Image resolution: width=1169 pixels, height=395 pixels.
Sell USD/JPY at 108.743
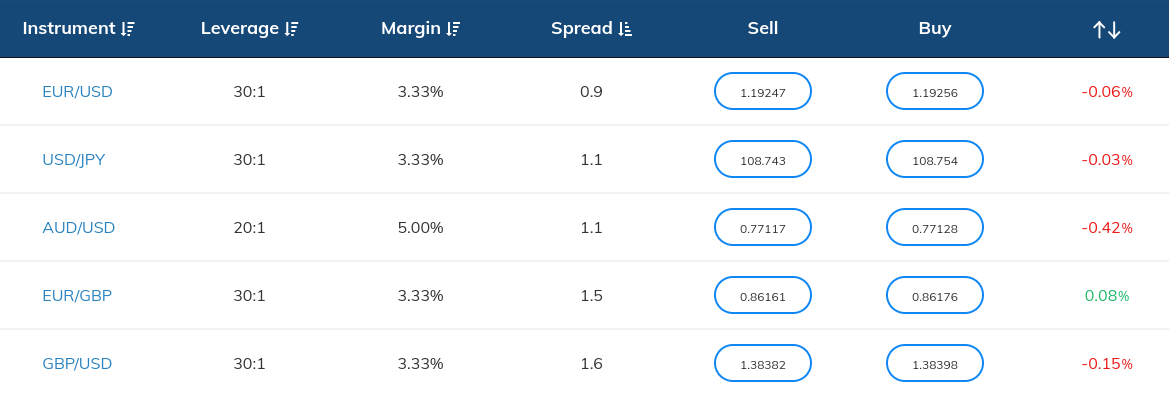point(763,159)
